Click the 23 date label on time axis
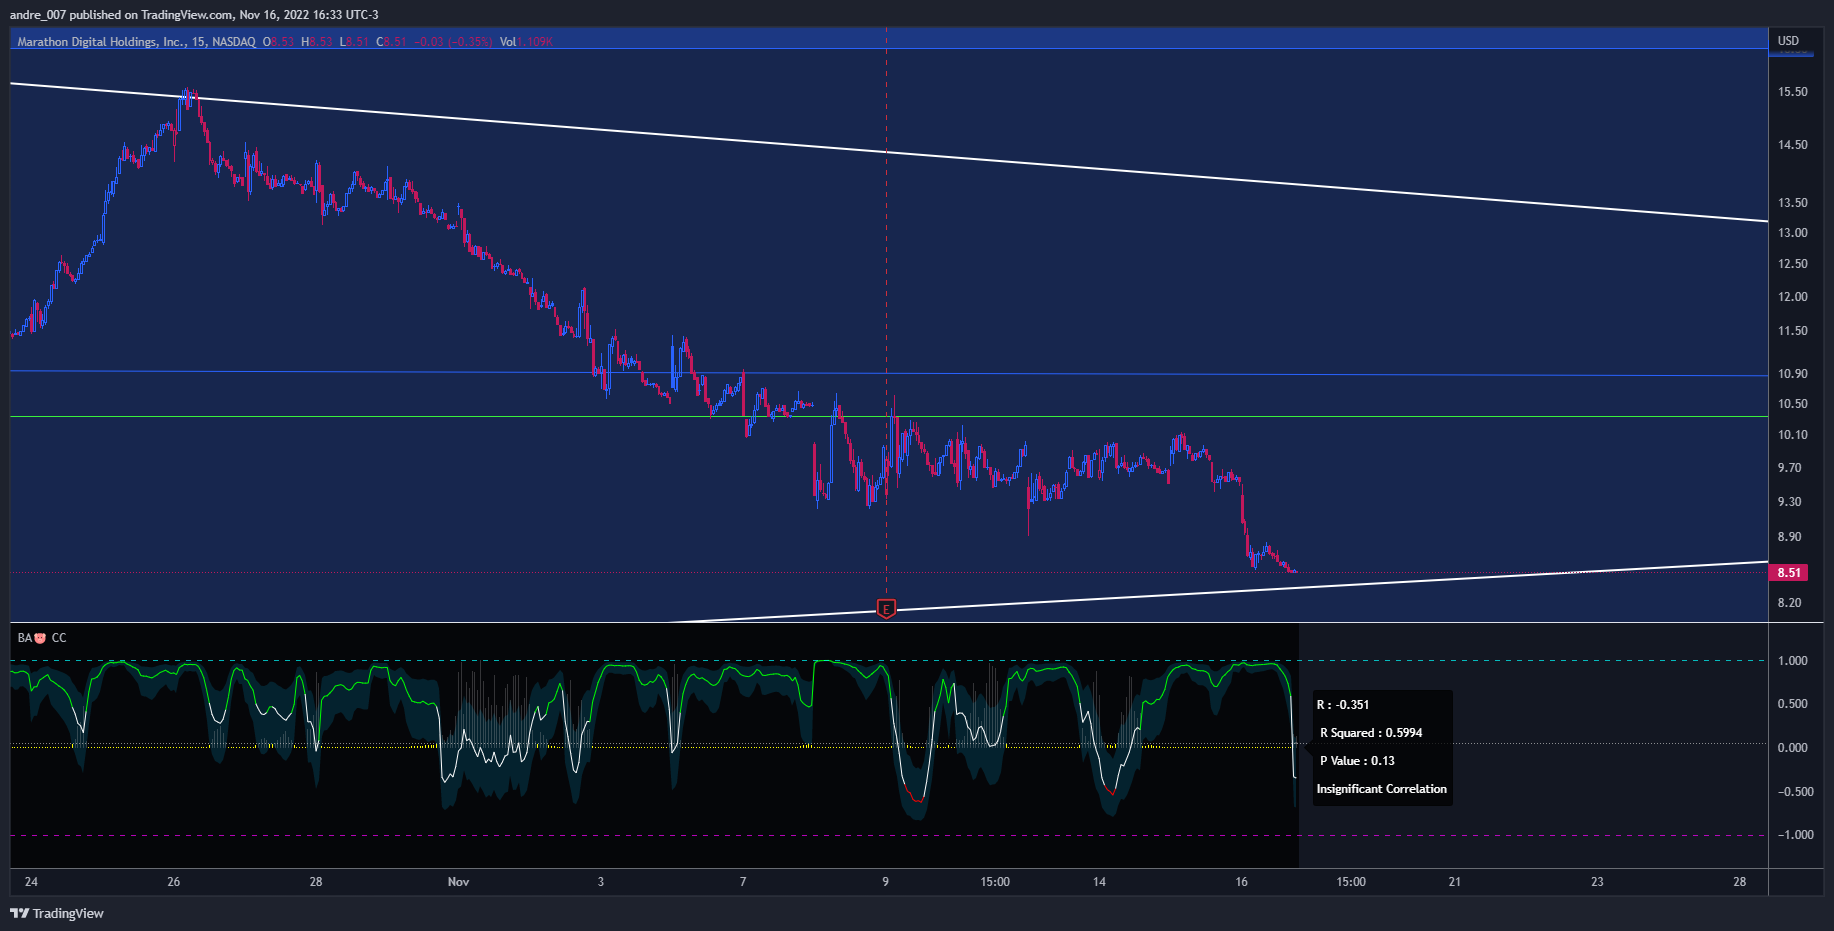This screenshot has width=1834, height=931. [x=1597, y=882]
